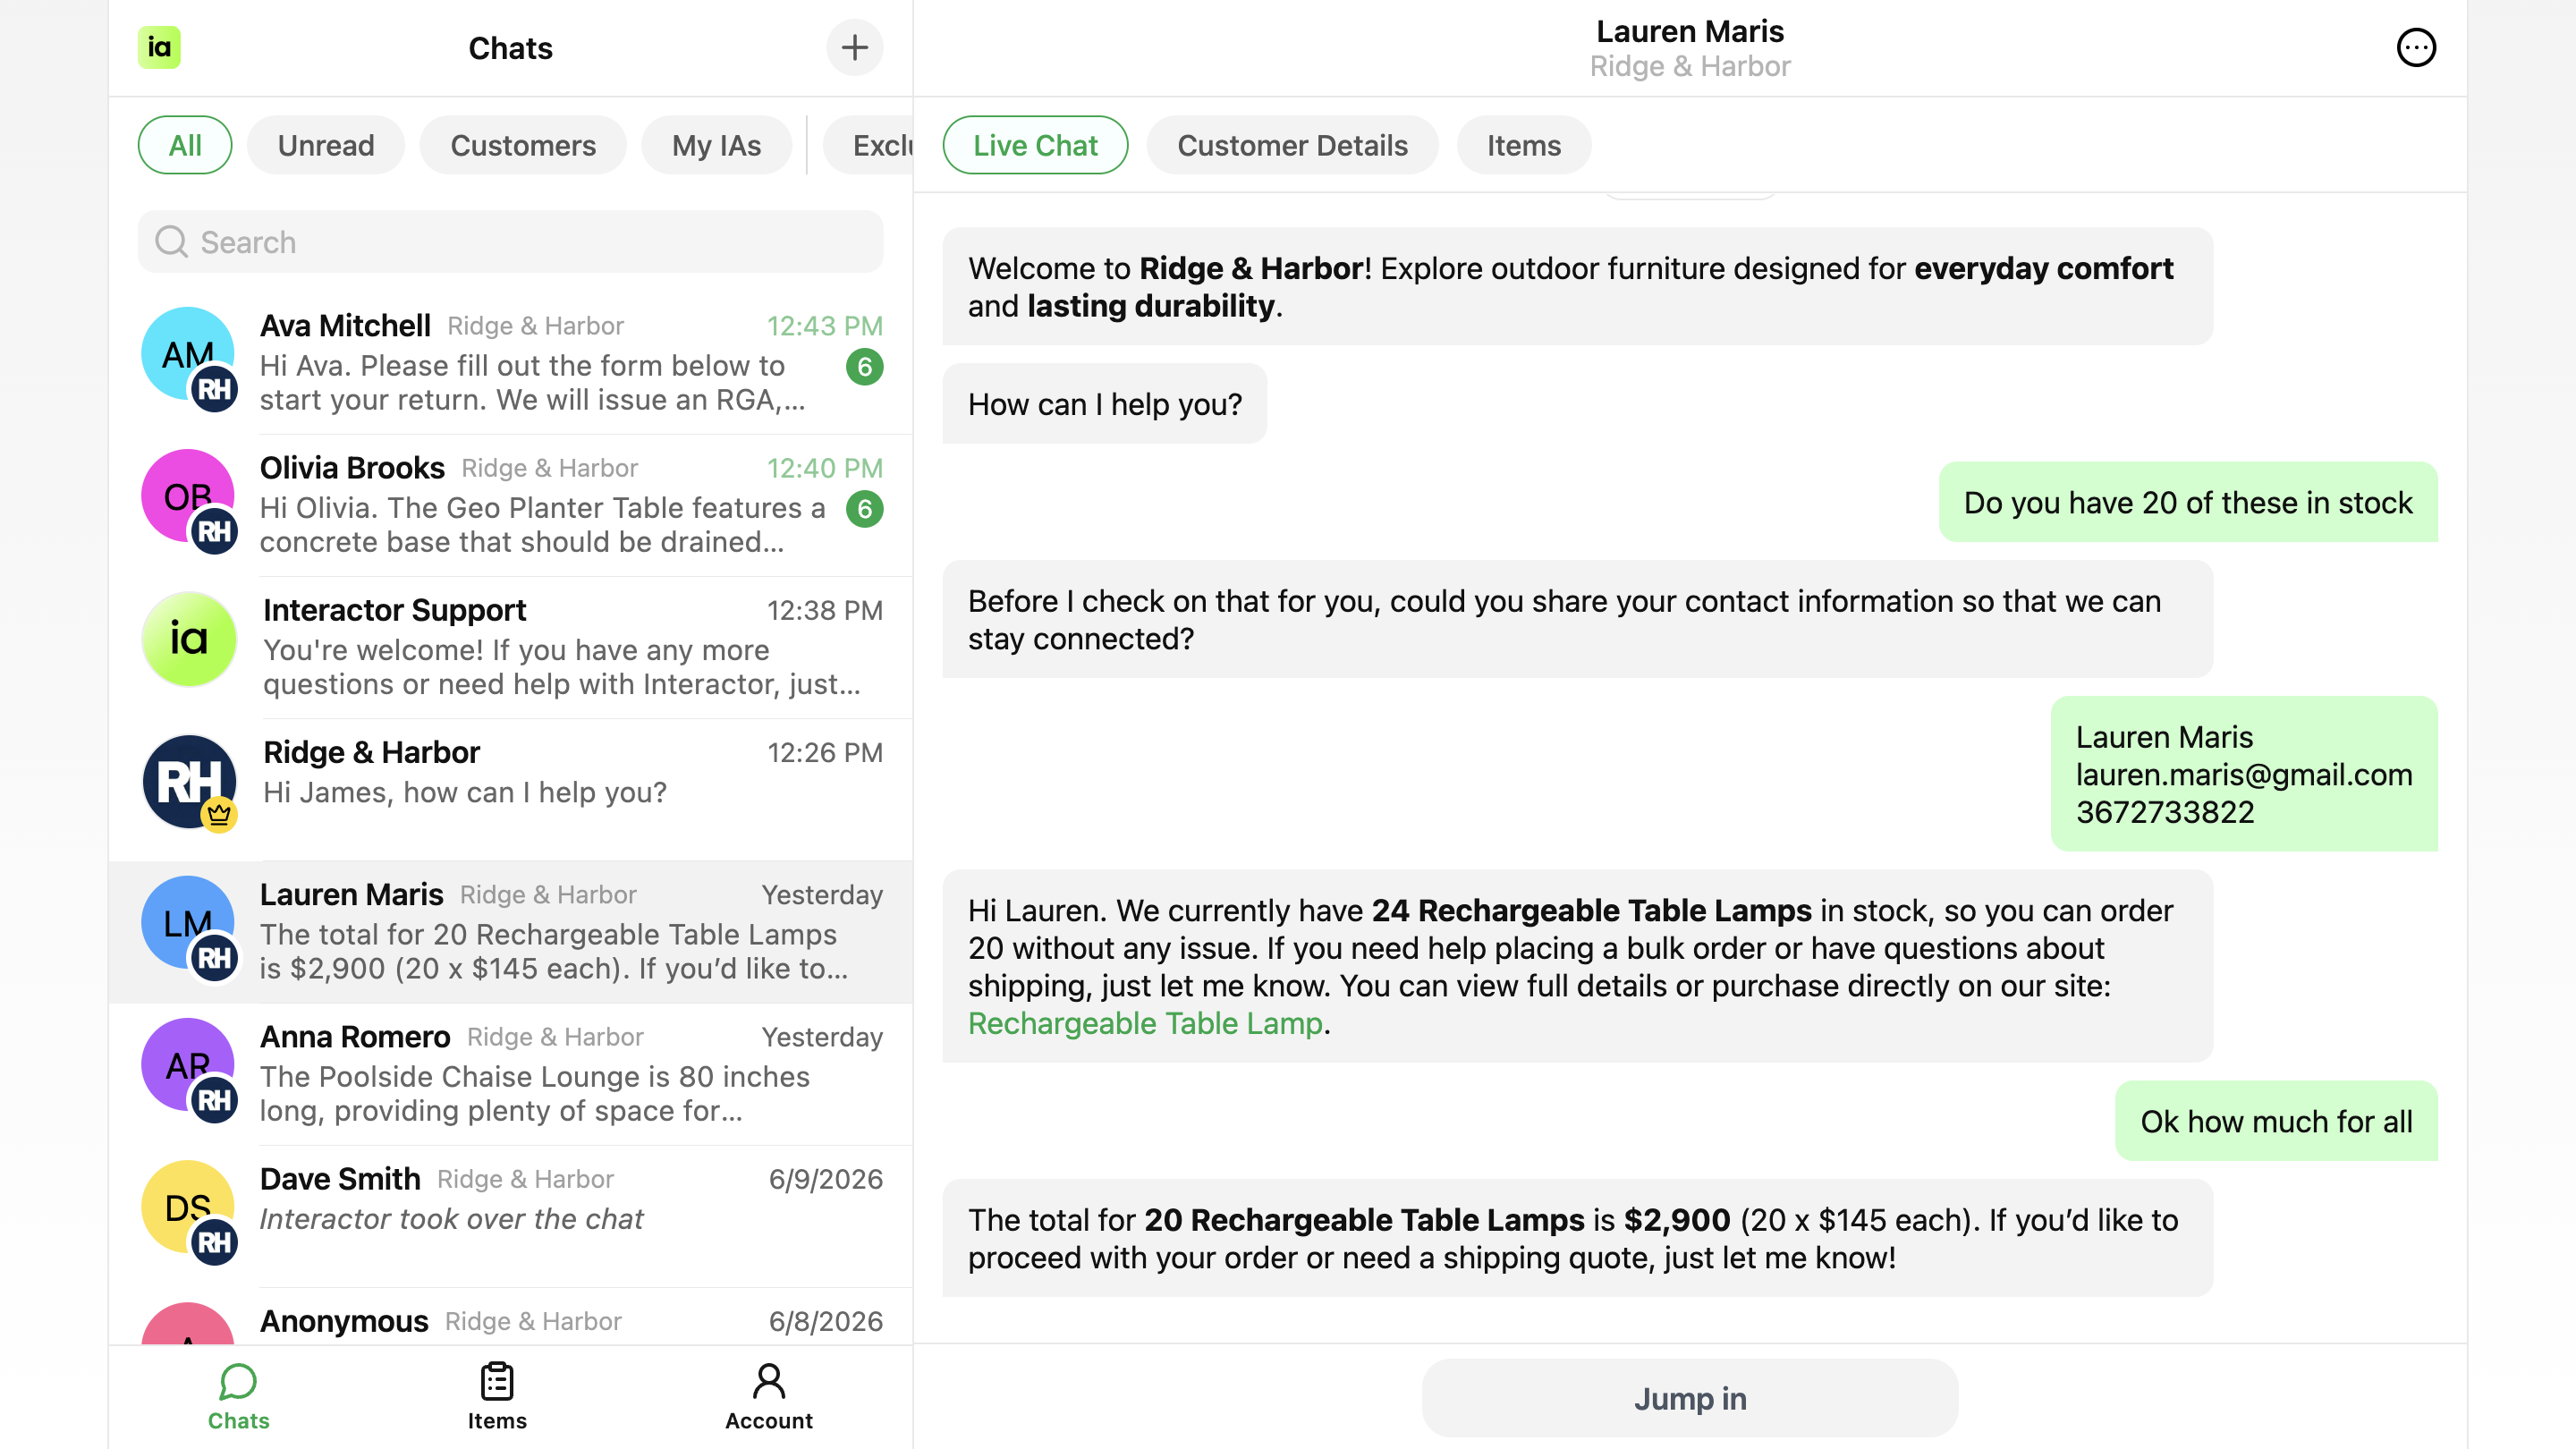
Task: Click 'Before I check on that' message
Action: [1577, 619]
